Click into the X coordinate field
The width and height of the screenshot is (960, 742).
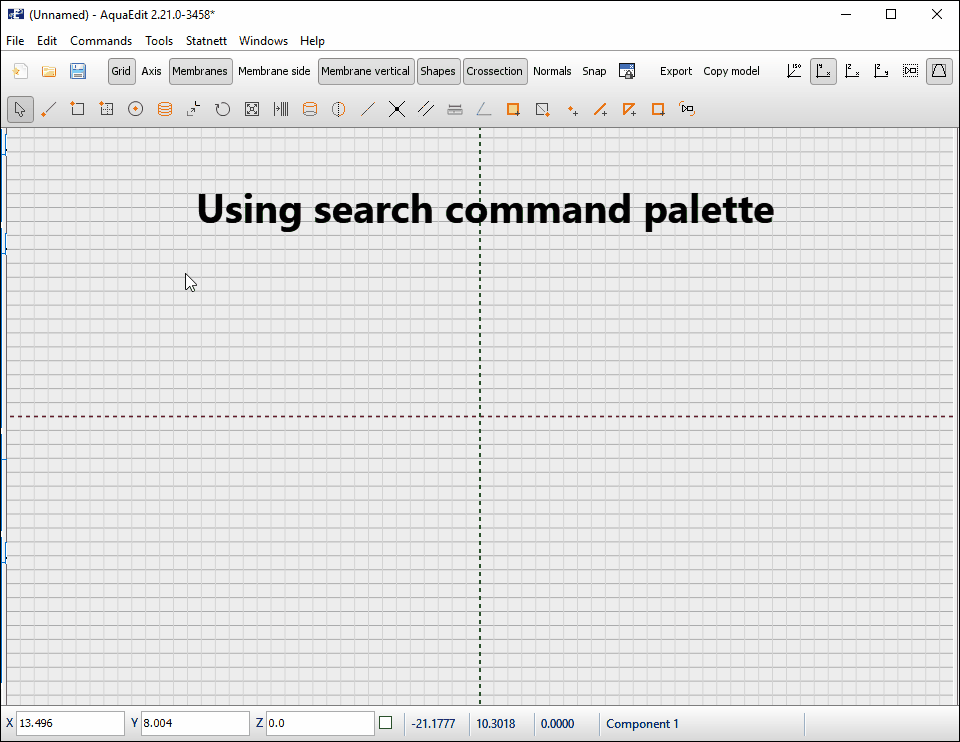(70, 723)
